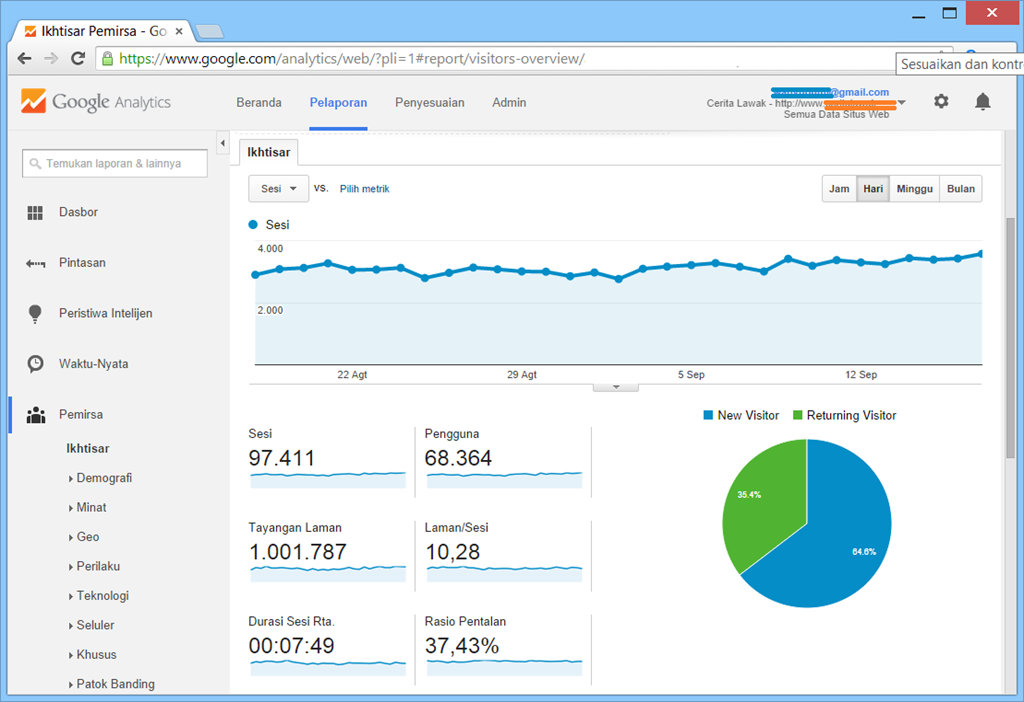Click the green padlock in the address bar
Screen dimensions: 1024x702
[108, 58]
